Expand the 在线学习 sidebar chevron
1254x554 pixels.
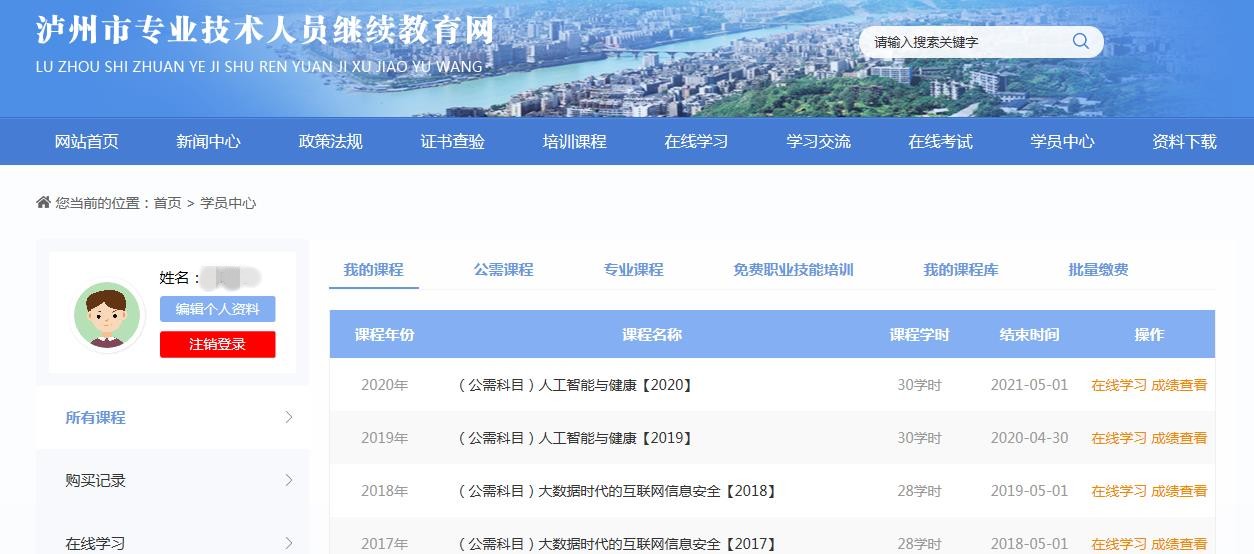pyautogui.click(x=289, y=543)
